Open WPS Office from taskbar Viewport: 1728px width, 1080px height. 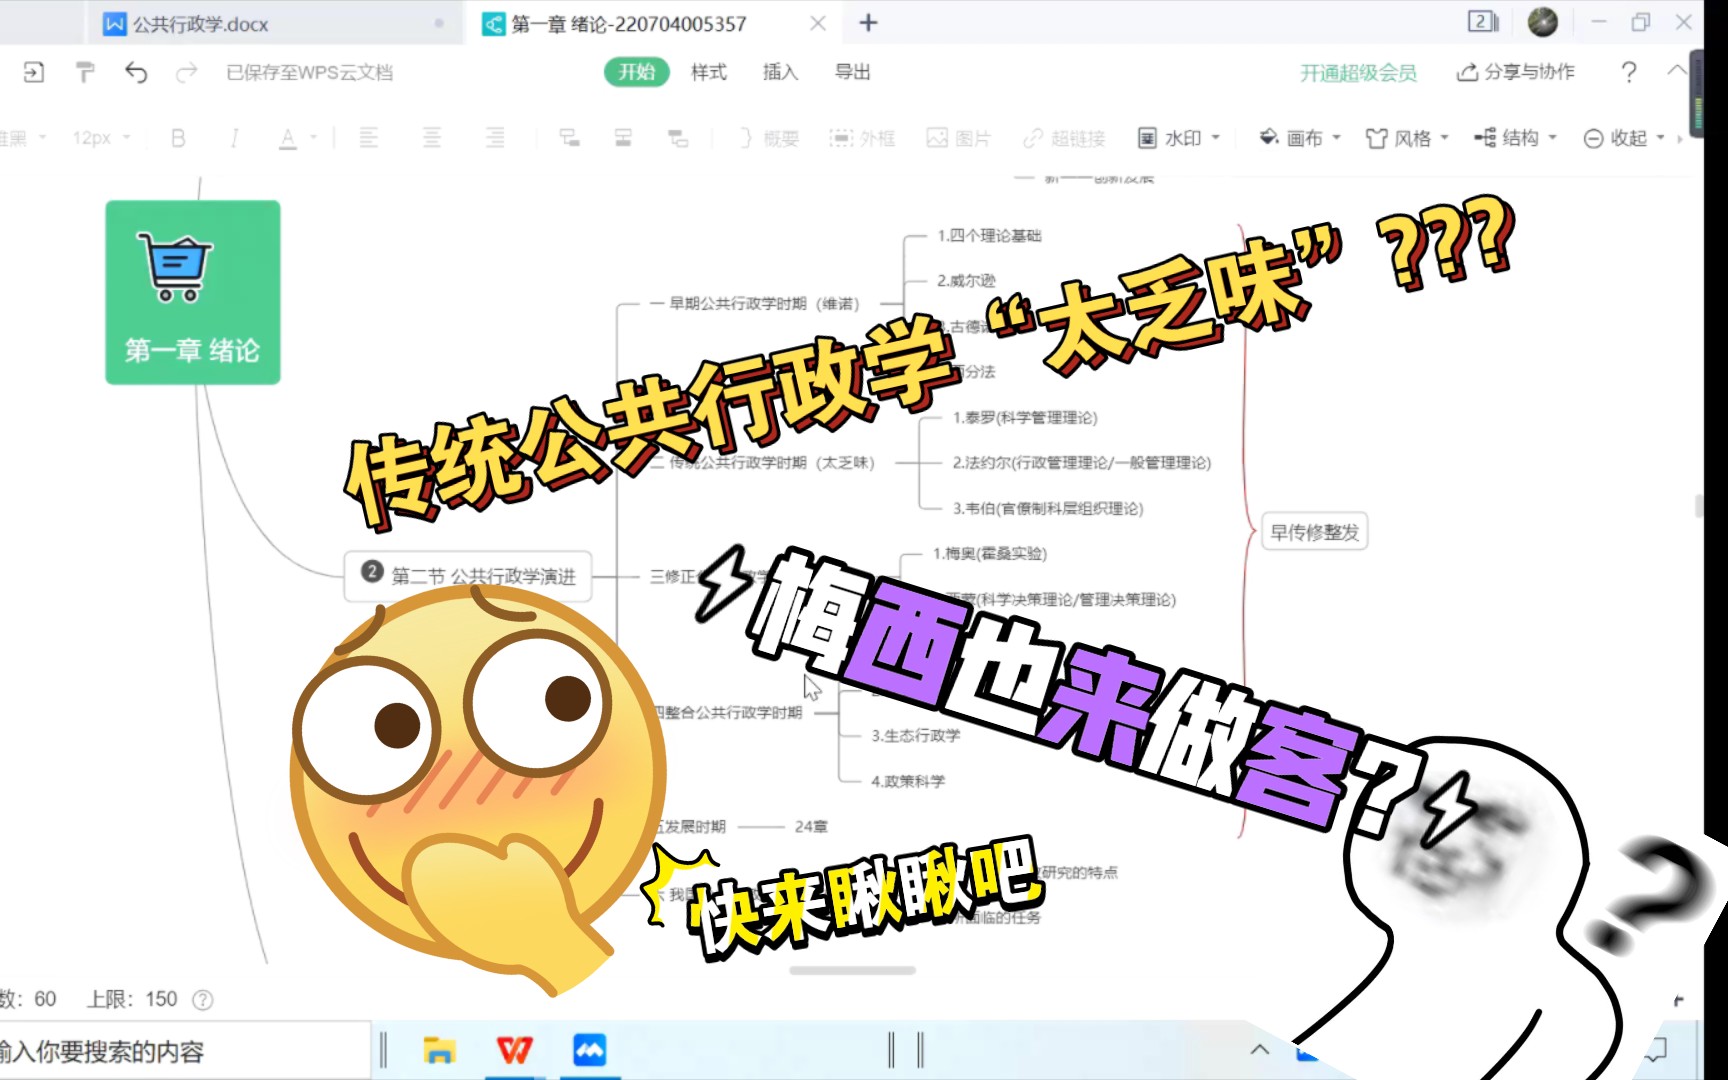(x=515, y=1050)
